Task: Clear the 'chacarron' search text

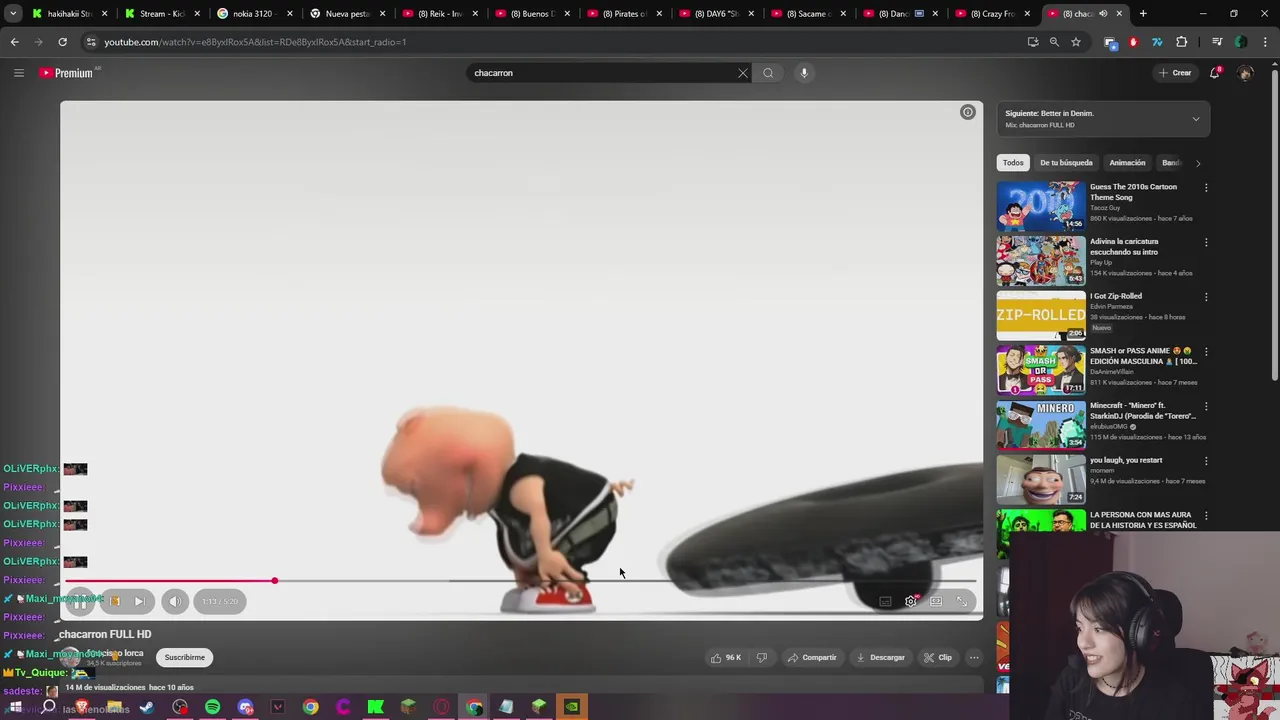Action: [743, 73]
